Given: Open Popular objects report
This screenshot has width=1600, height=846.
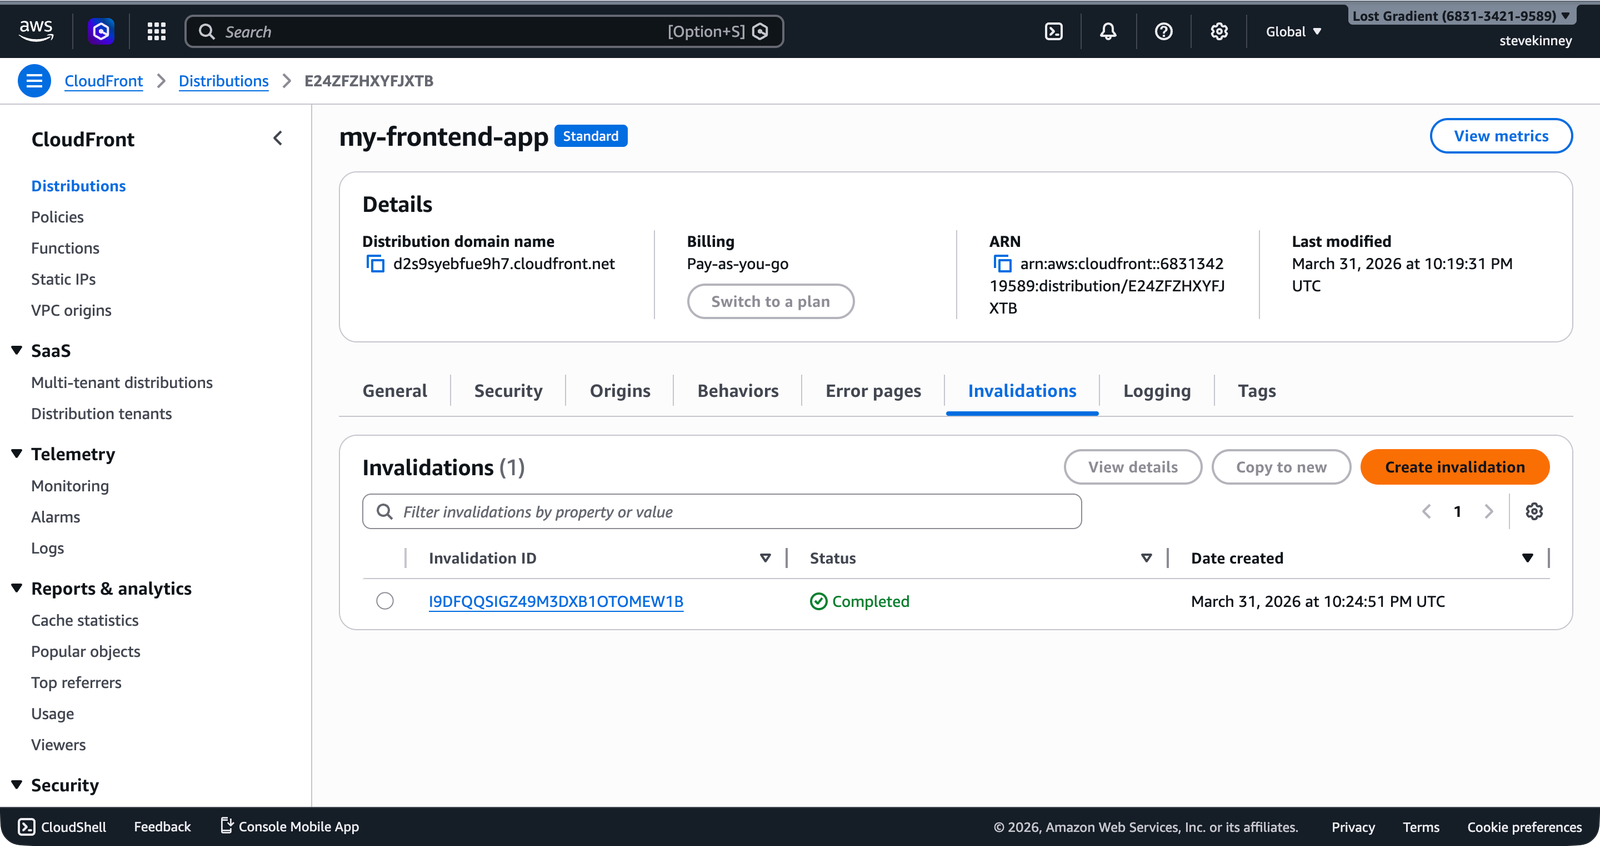Looking at the screenshot, I should [86, 651].
